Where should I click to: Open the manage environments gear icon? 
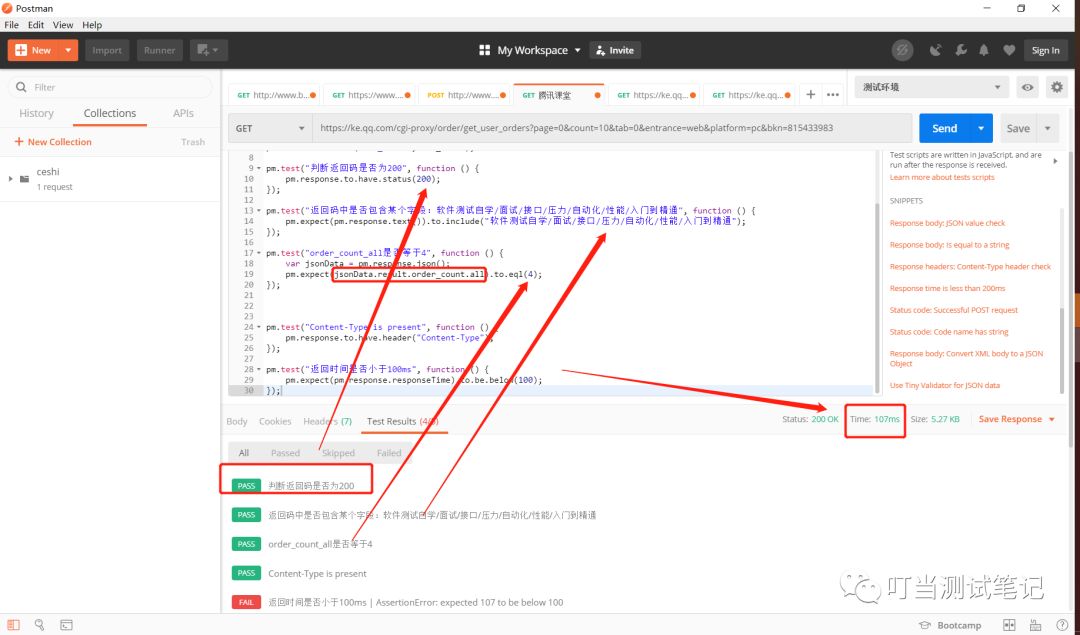1057,87
